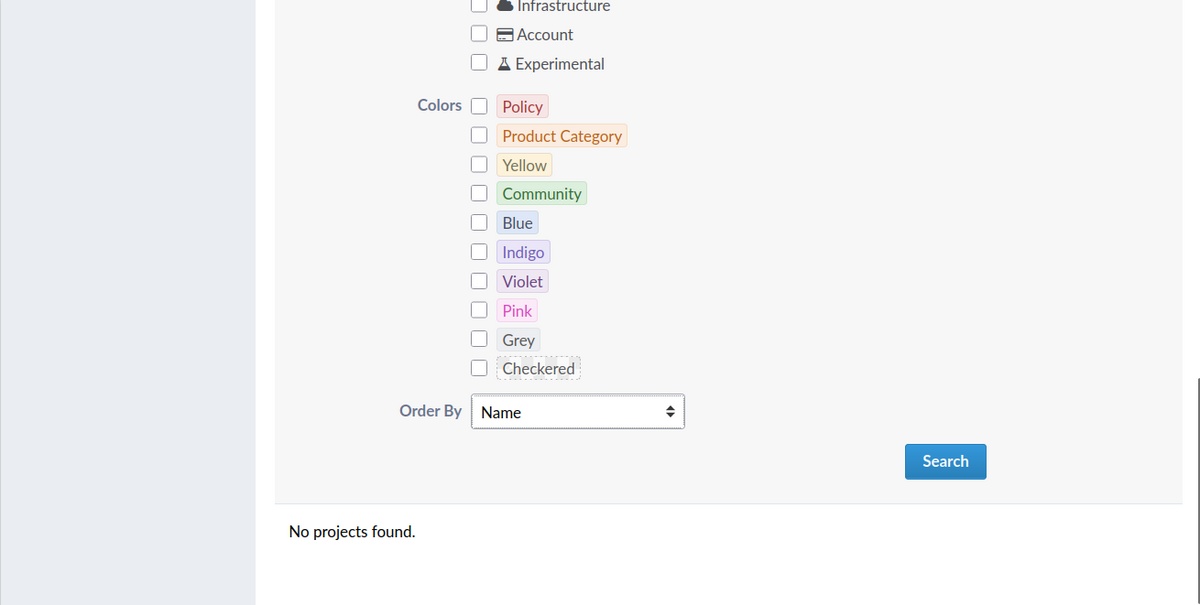This screenshot has width=1200, height=605.
Task: Check the Indigo color checkbox
Action: coord(480,252)
